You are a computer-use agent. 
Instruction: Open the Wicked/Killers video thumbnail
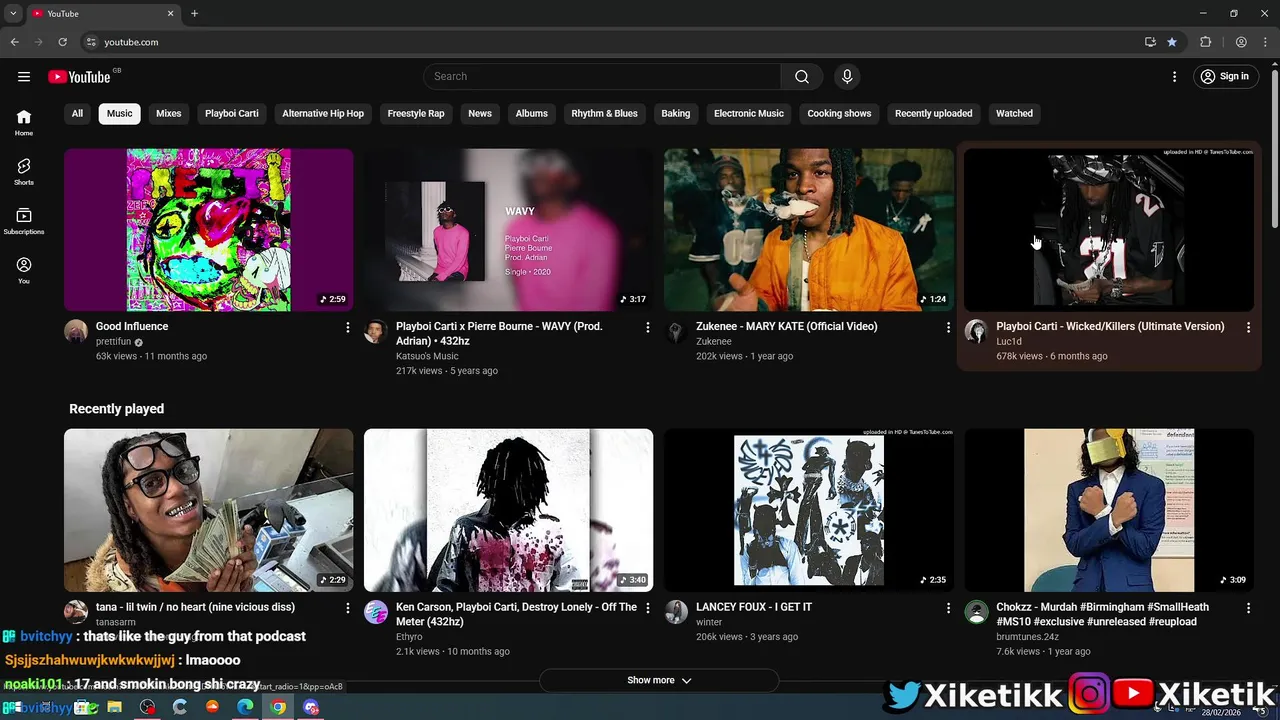pyautogui.click(x=1109, y=230)
